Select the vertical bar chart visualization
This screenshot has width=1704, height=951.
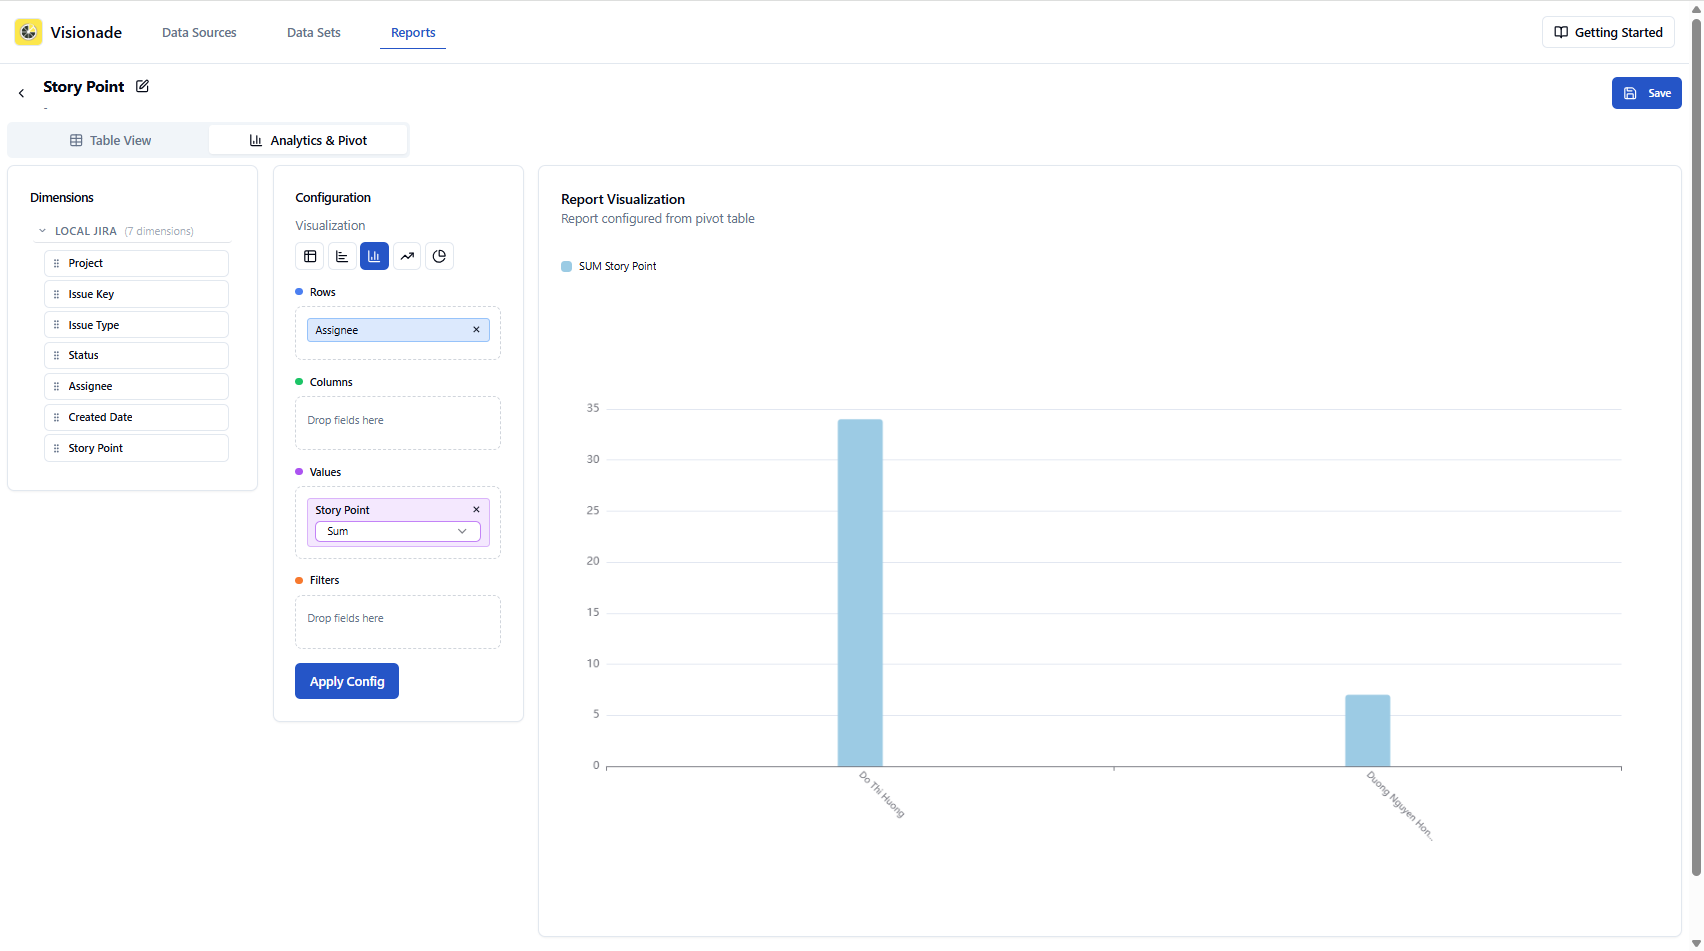(374, 256)
